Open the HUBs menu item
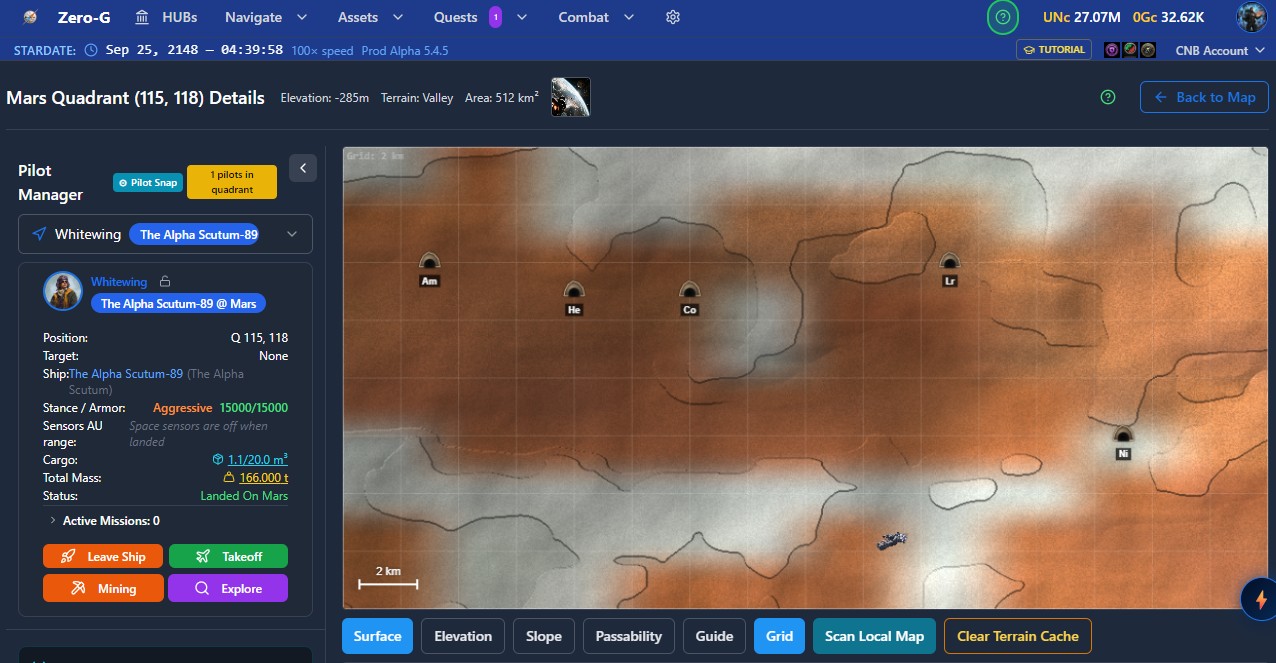This screenshot has height=663, width=1276. click(167, 17)
